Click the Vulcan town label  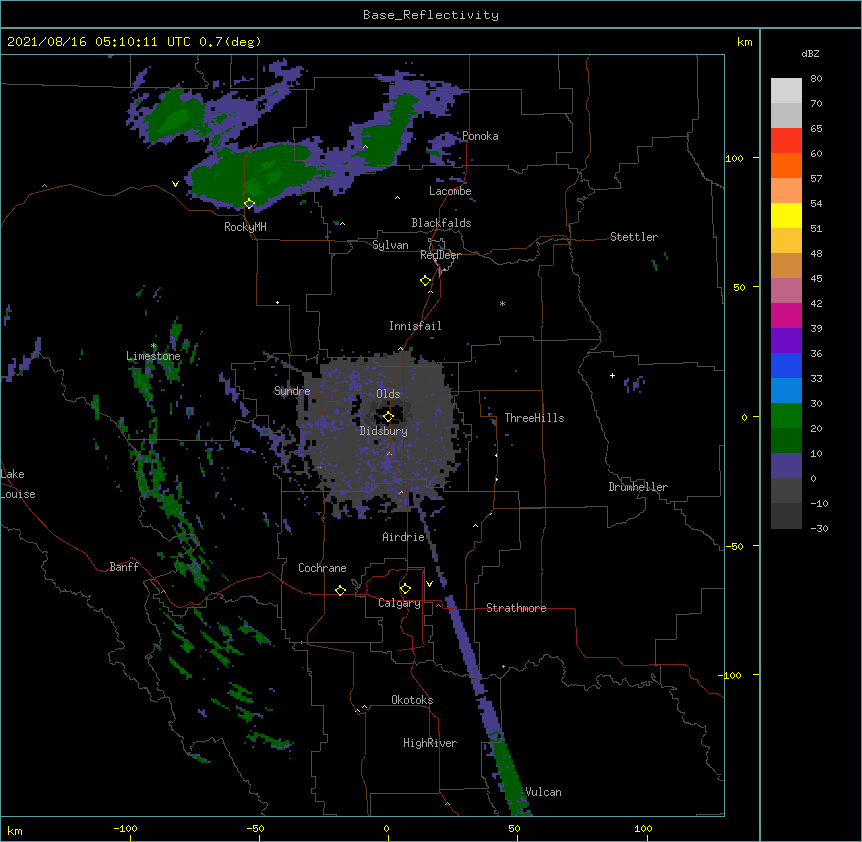click(543, 792)
